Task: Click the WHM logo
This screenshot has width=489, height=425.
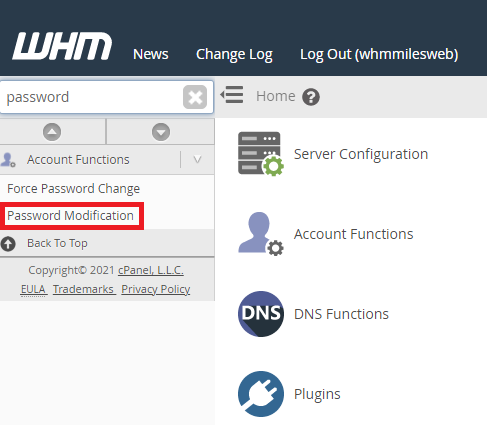Action: click(x=62, y=46)
